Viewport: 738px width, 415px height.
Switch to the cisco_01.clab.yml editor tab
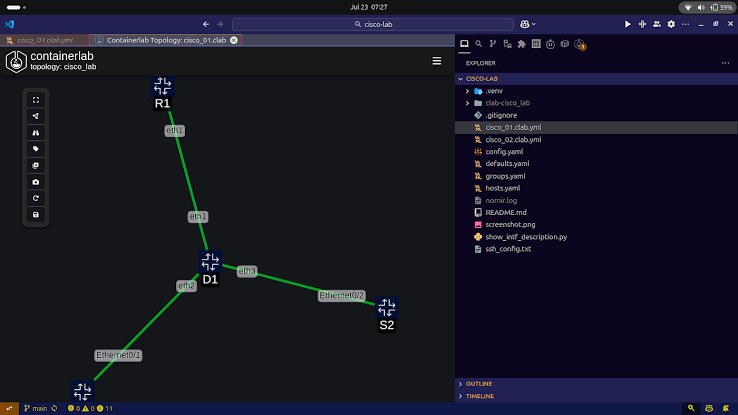point(45,40)
